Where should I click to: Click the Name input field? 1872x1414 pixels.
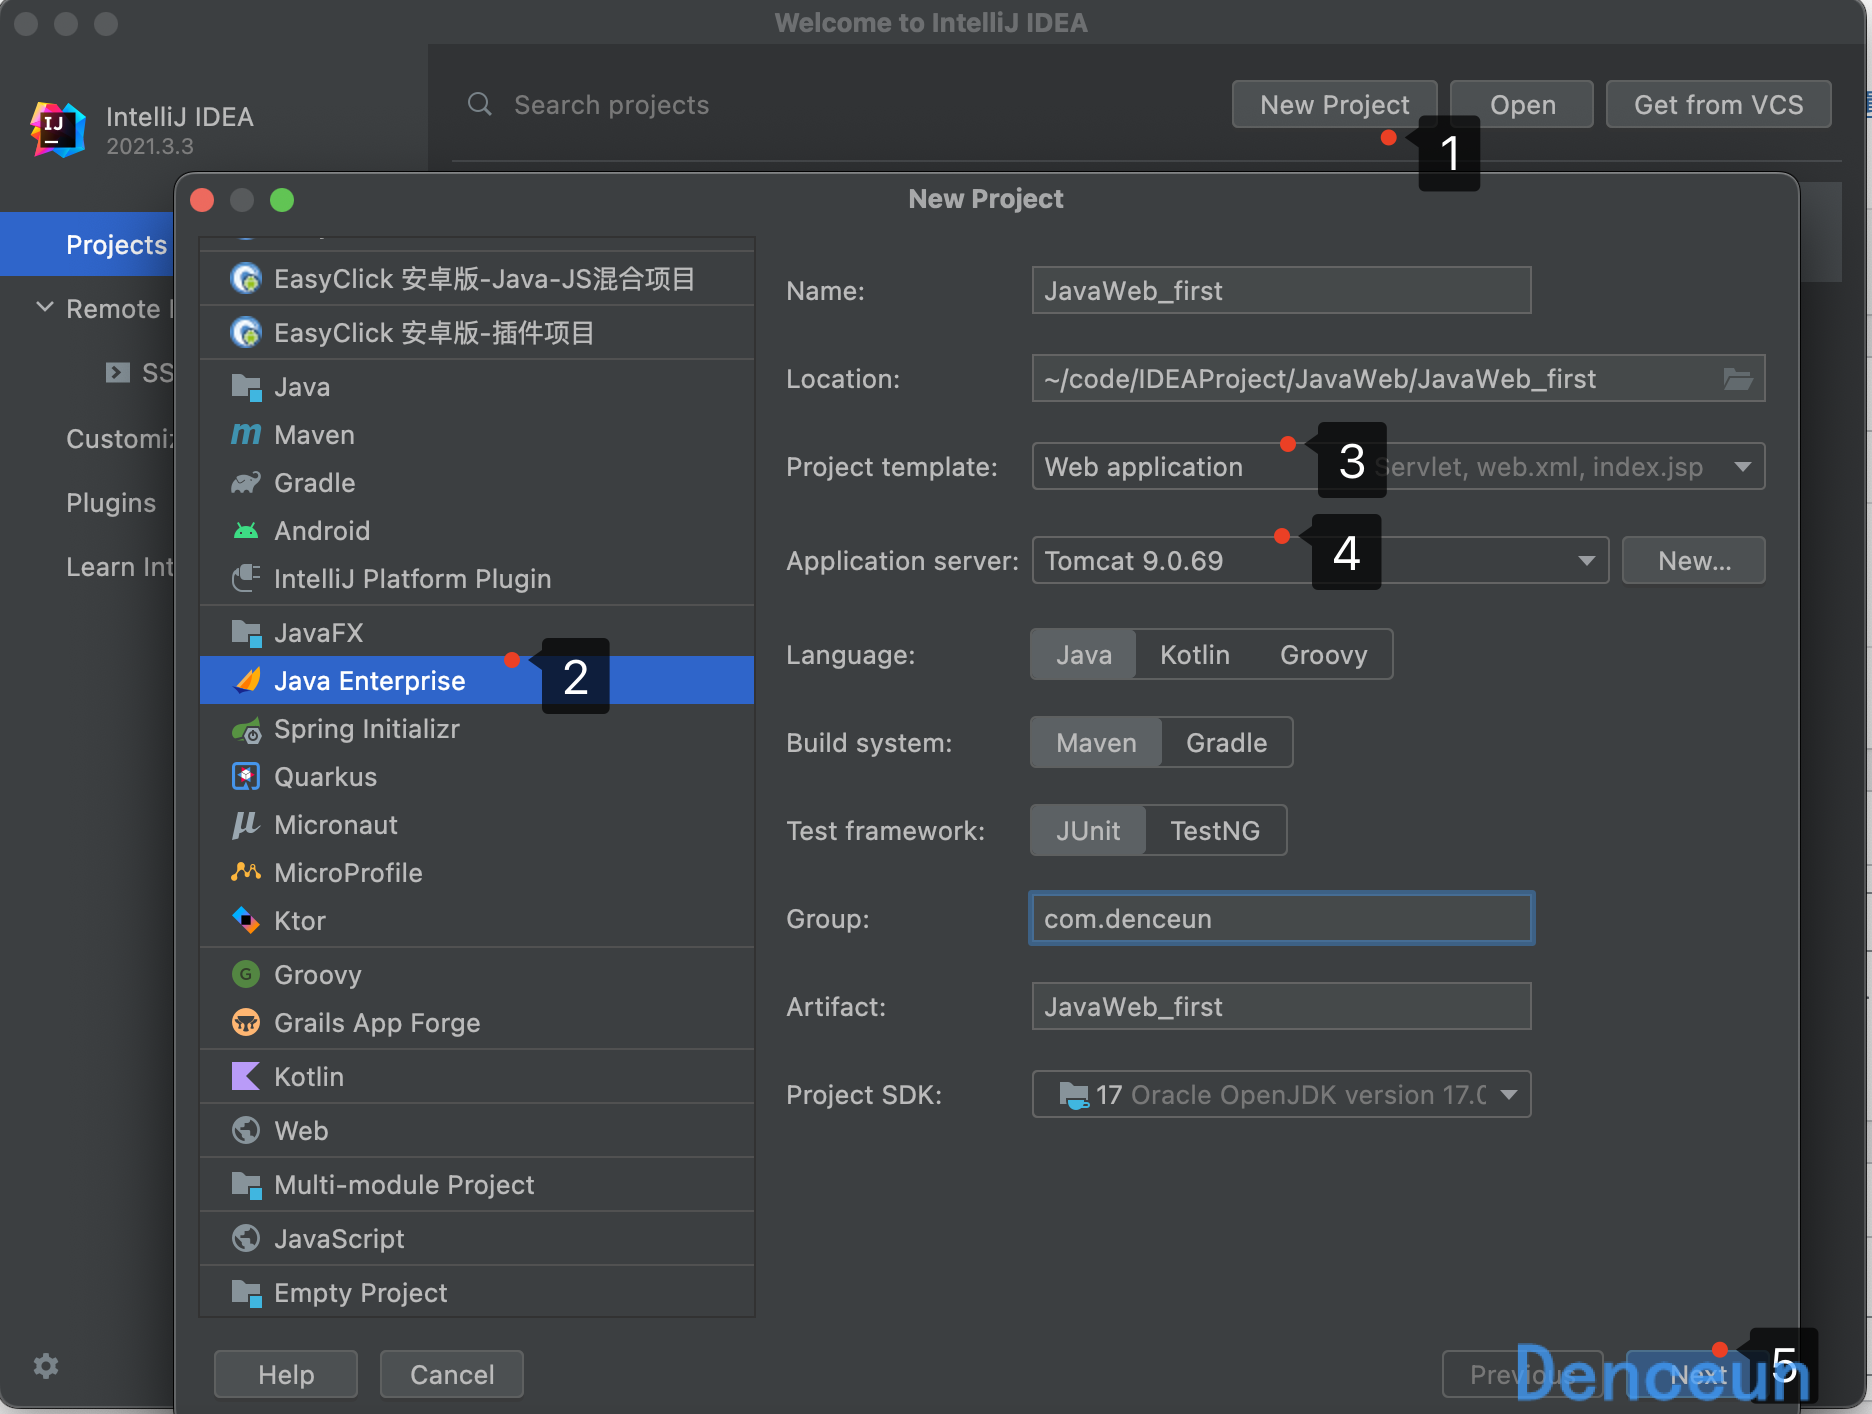(x=1281, y=291)
